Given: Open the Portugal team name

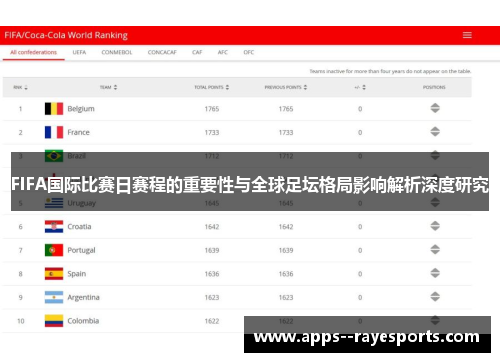Looking at the screenshot, I should tap(81, 251).
